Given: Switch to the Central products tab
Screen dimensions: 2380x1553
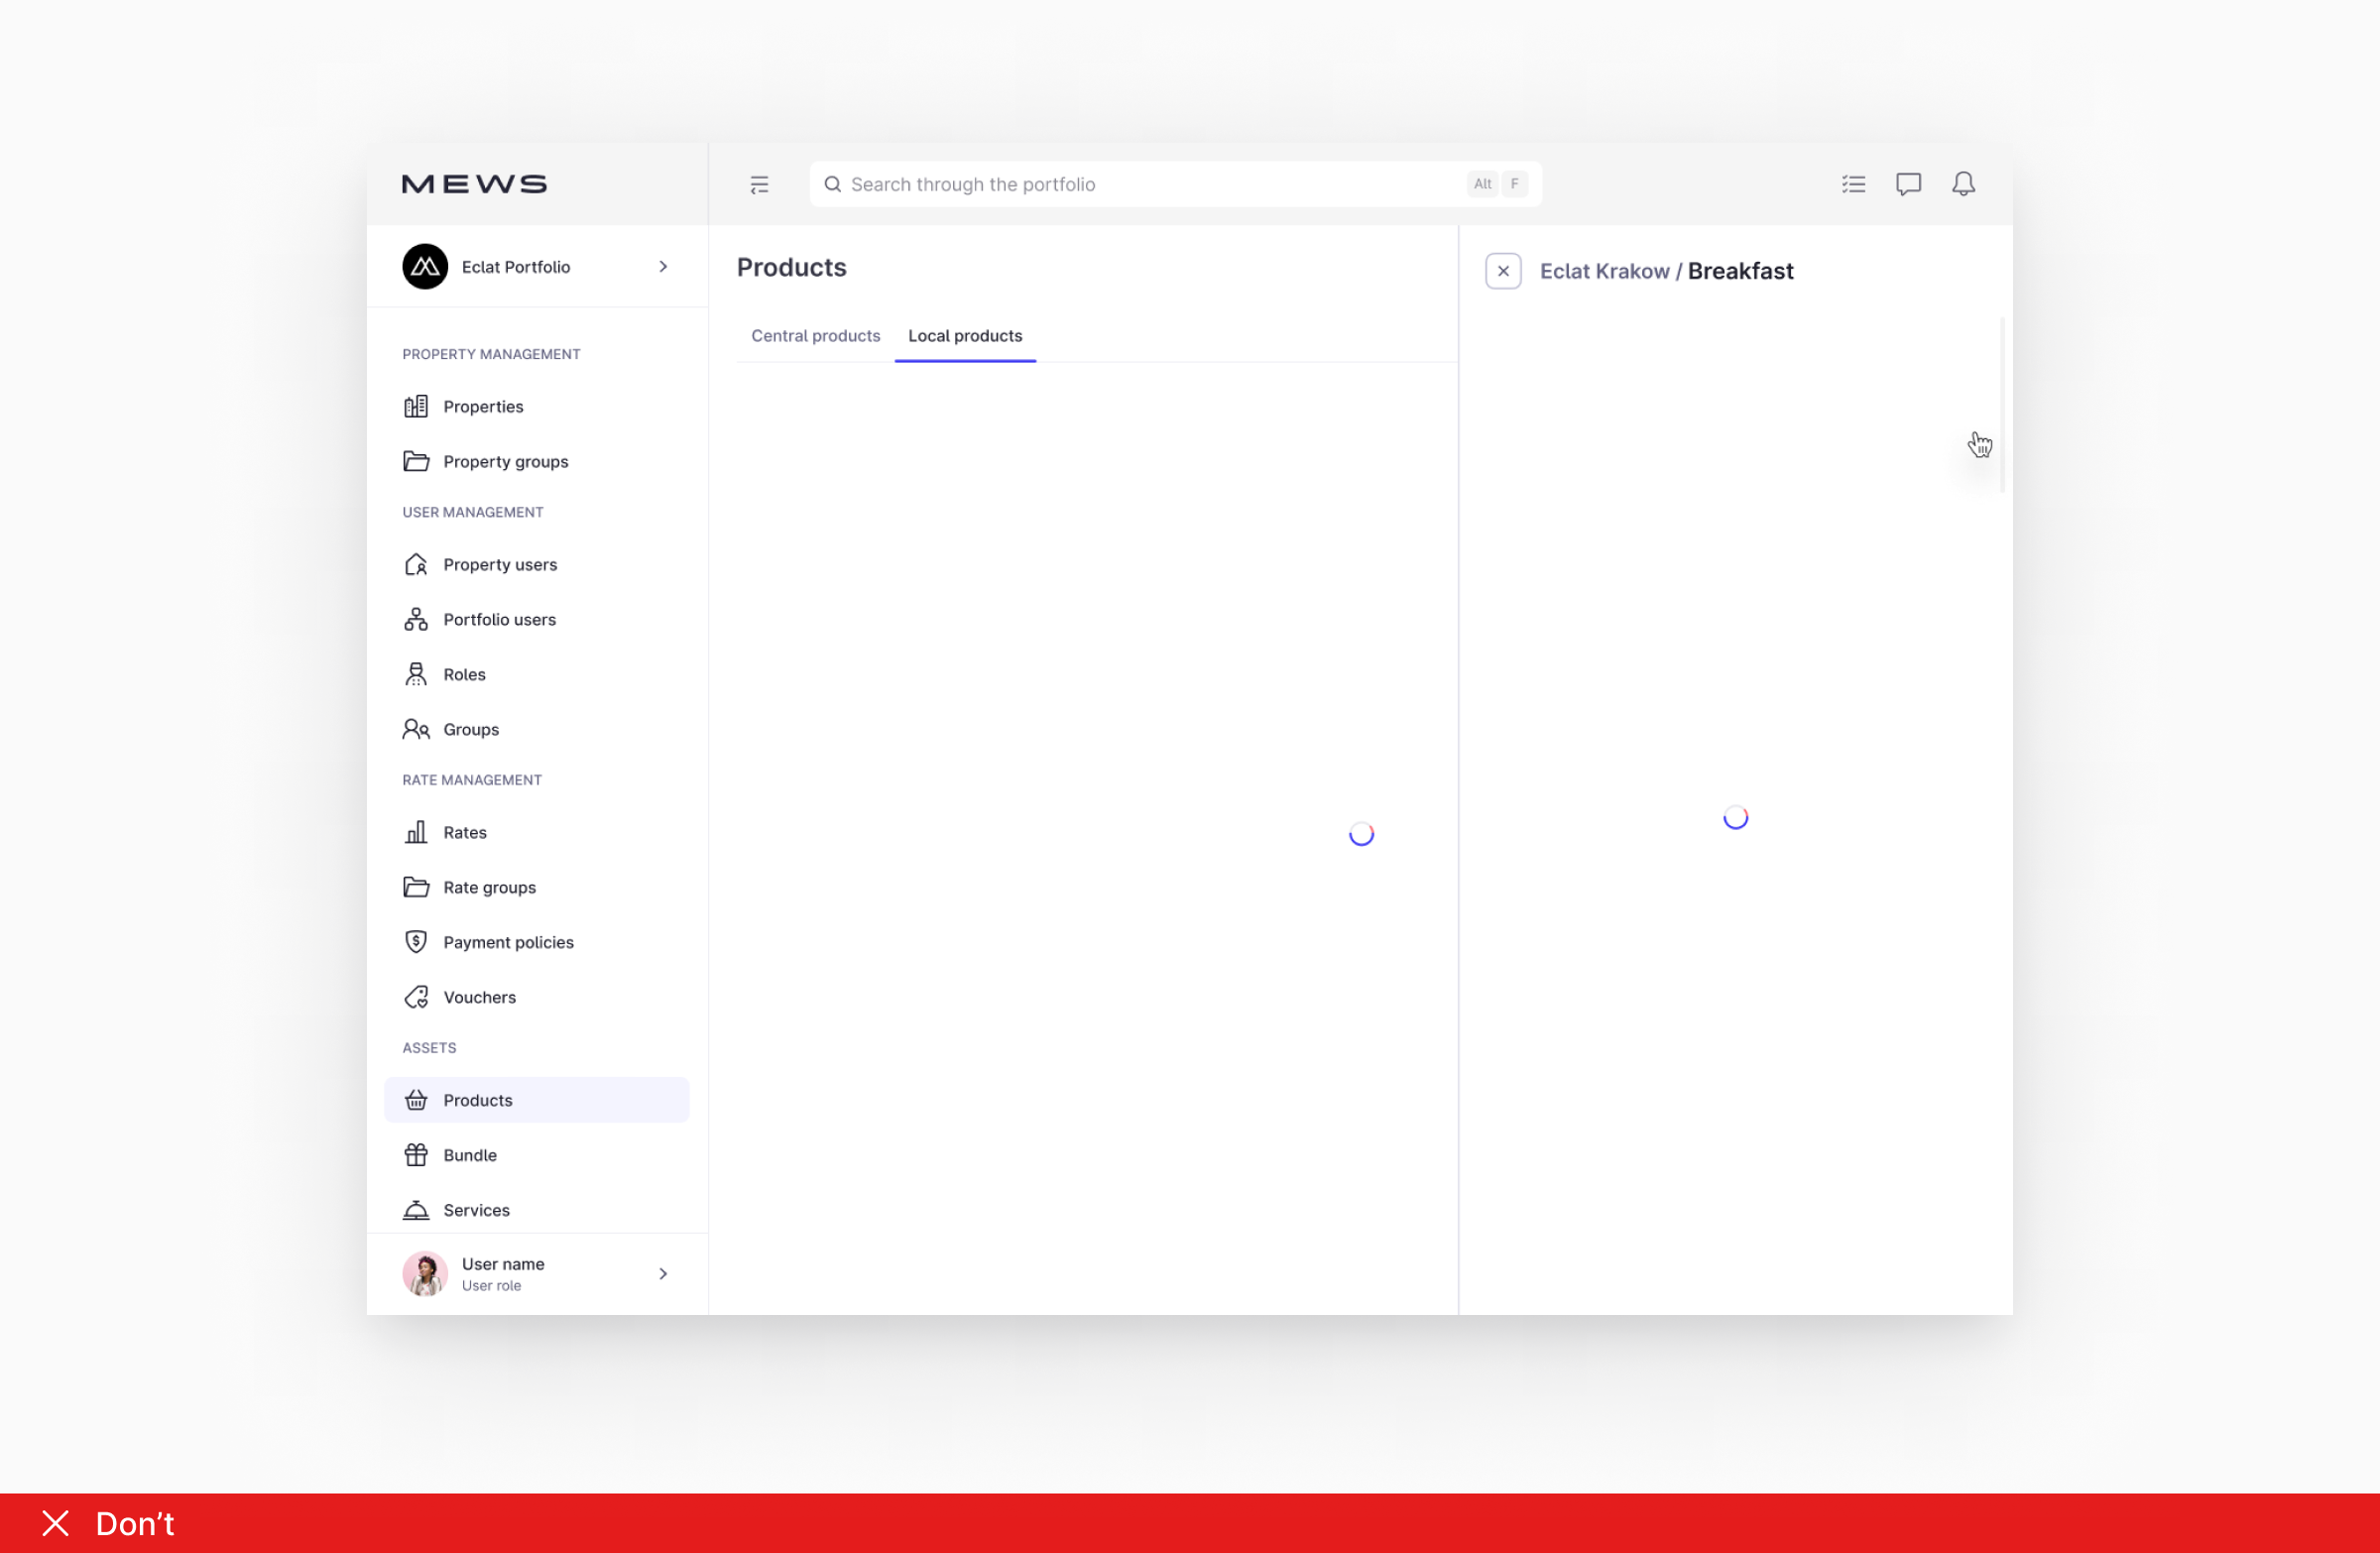Looking at the screenshot, I should 815,336.
